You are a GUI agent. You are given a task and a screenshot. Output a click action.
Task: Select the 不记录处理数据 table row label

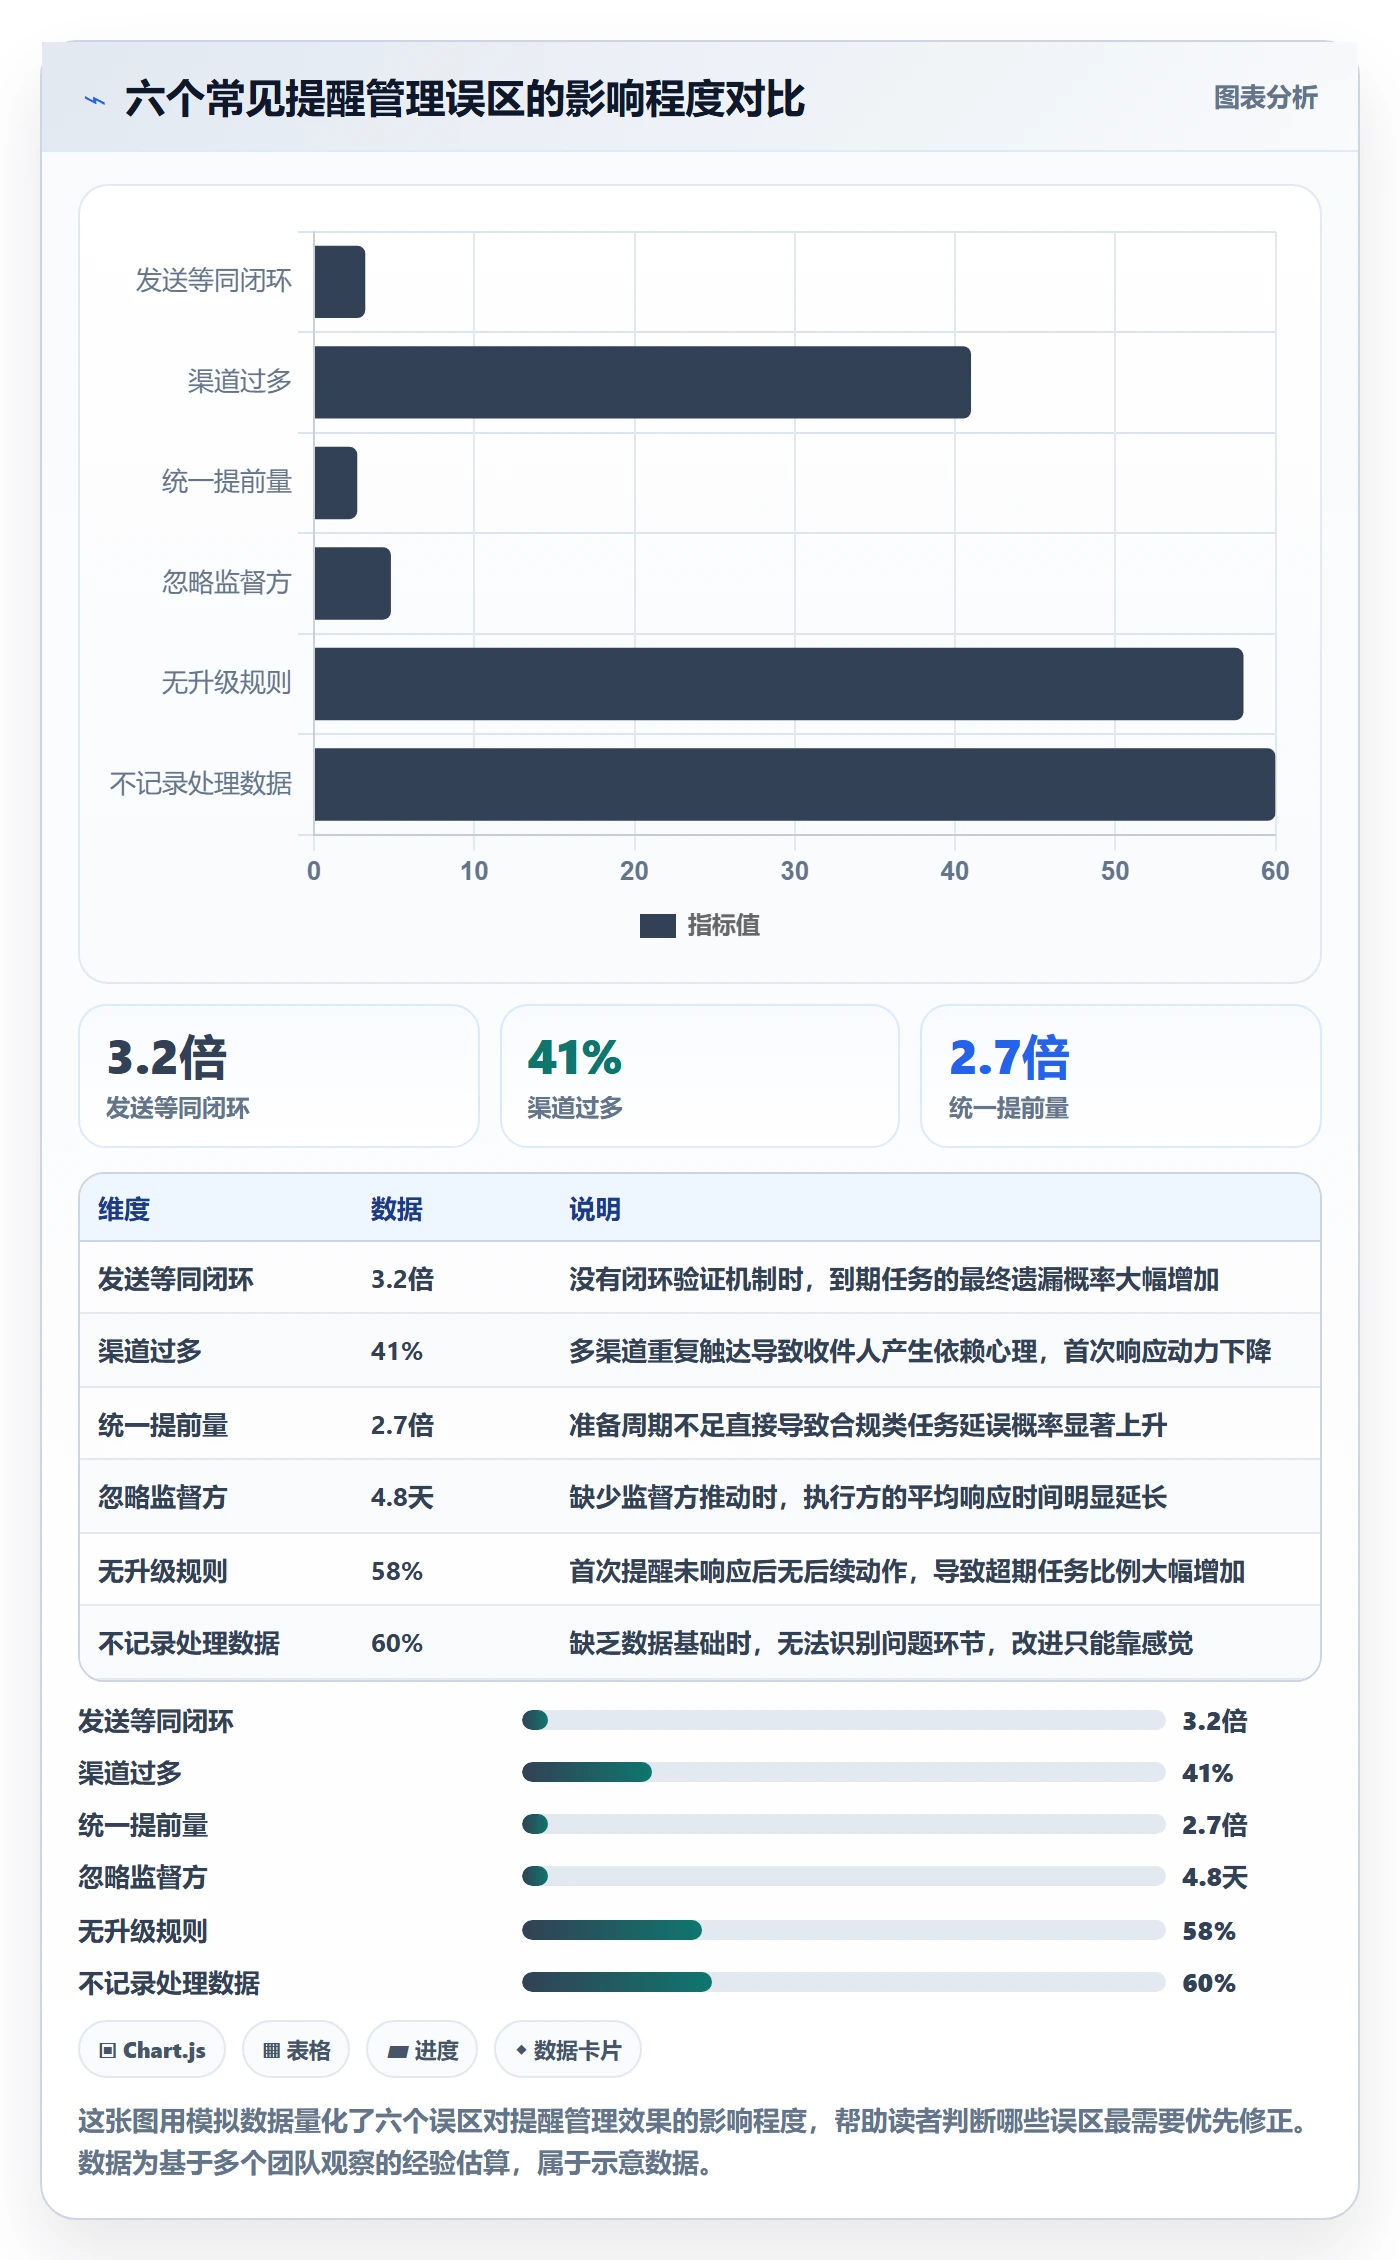tap(189, 1643)
